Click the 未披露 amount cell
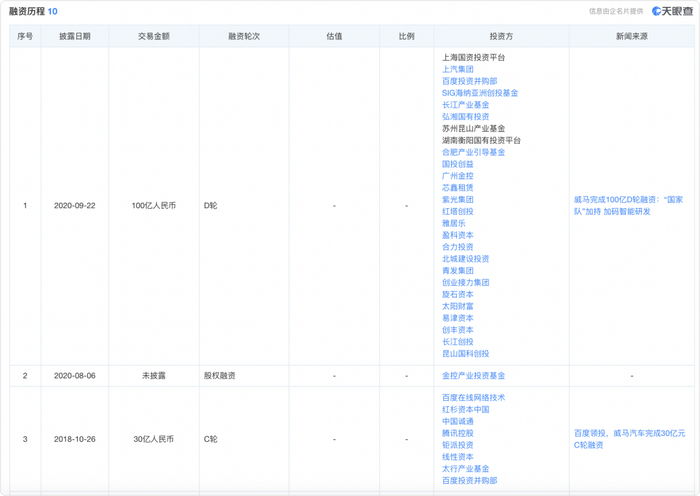Screen dimensions: 700x496 [154, 375]
